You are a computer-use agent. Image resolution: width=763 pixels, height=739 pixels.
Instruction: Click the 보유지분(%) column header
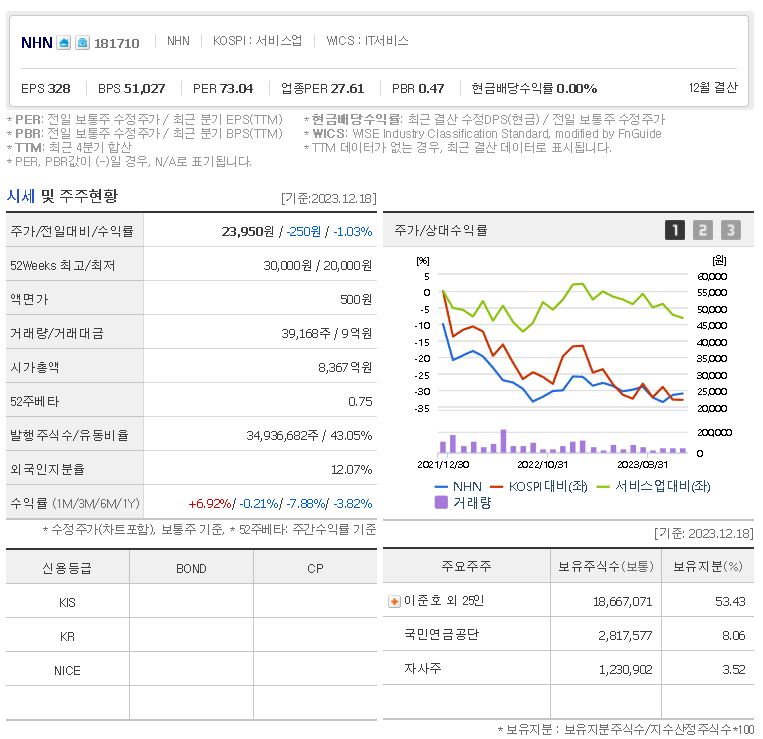tap(708, 566)
